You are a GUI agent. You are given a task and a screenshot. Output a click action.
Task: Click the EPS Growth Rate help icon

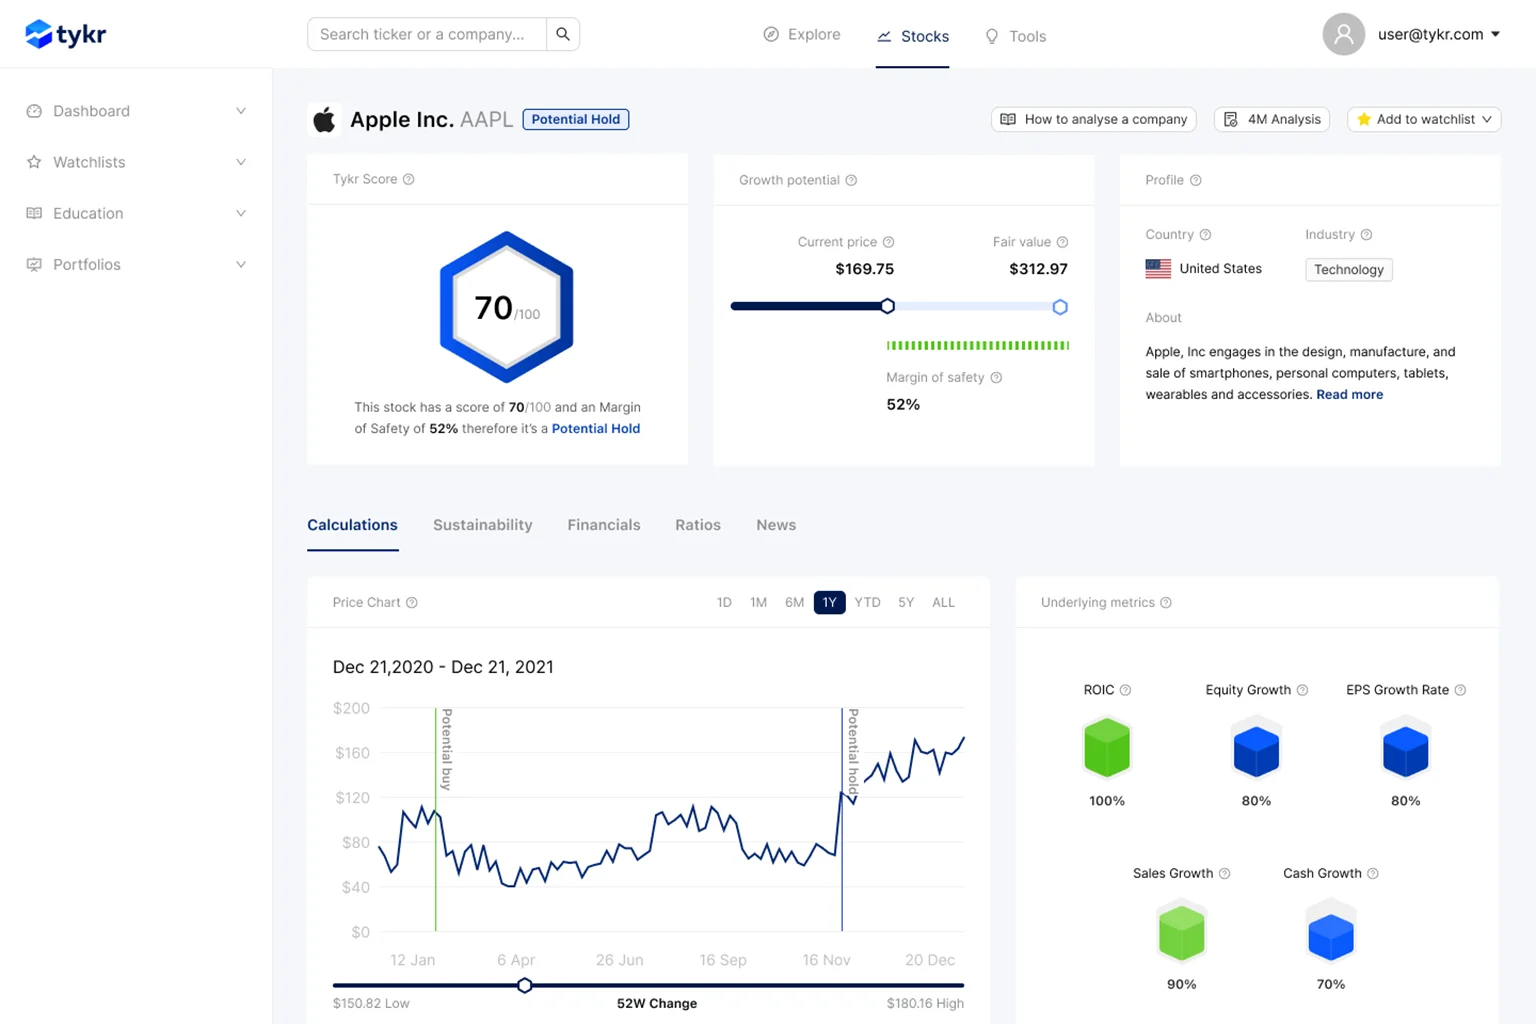point(1460,690)
